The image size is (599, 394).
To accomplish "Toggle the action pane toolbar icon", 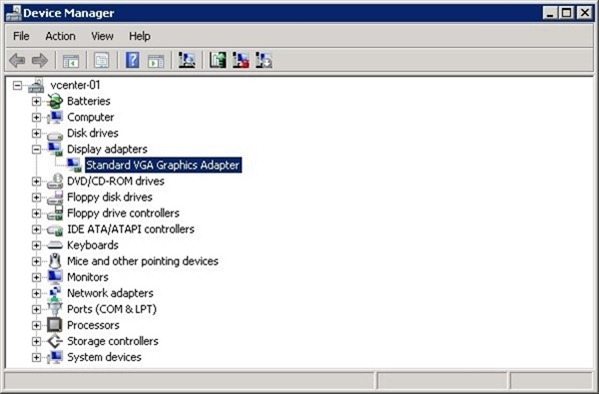I will coord(156,61).
